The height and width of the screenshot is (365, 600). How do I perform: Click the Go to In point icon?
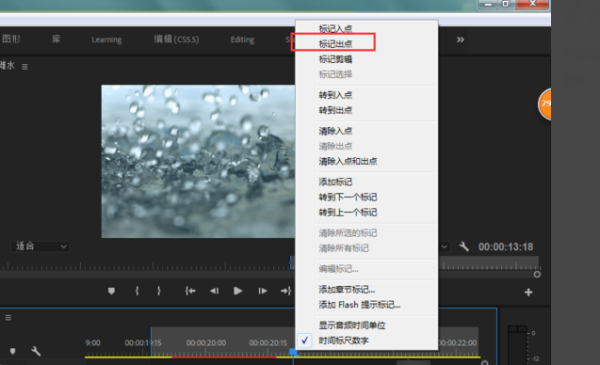click(x=190, y=291)
